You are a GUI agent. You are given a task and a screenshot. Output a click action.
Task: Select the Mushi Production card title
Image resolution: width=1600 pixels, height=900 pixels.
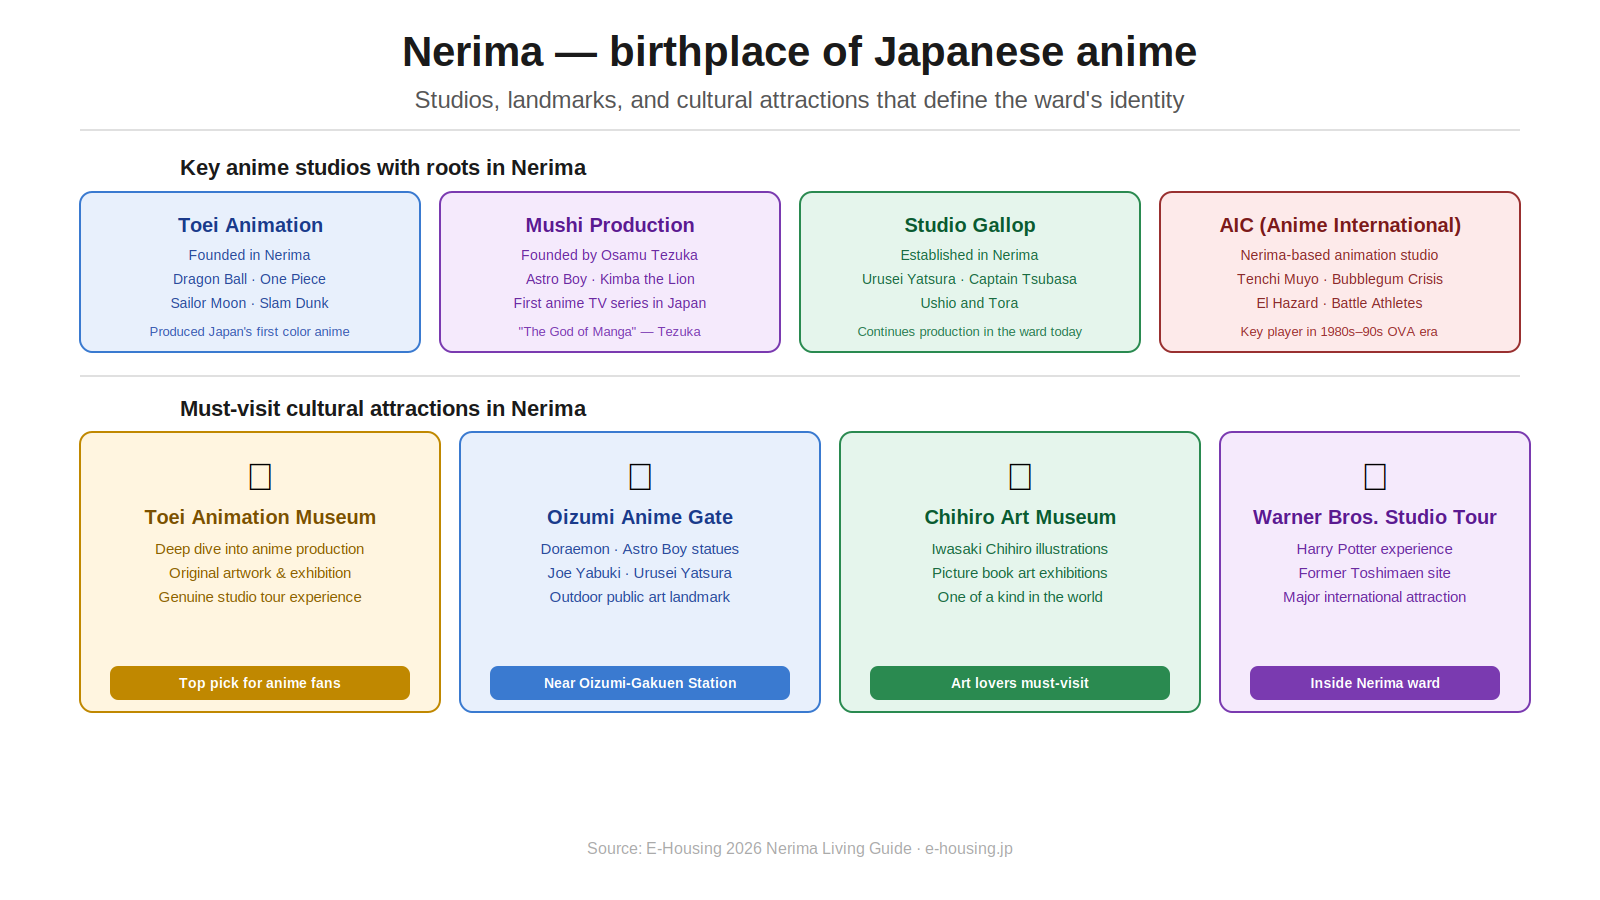(x=610, y=225)
